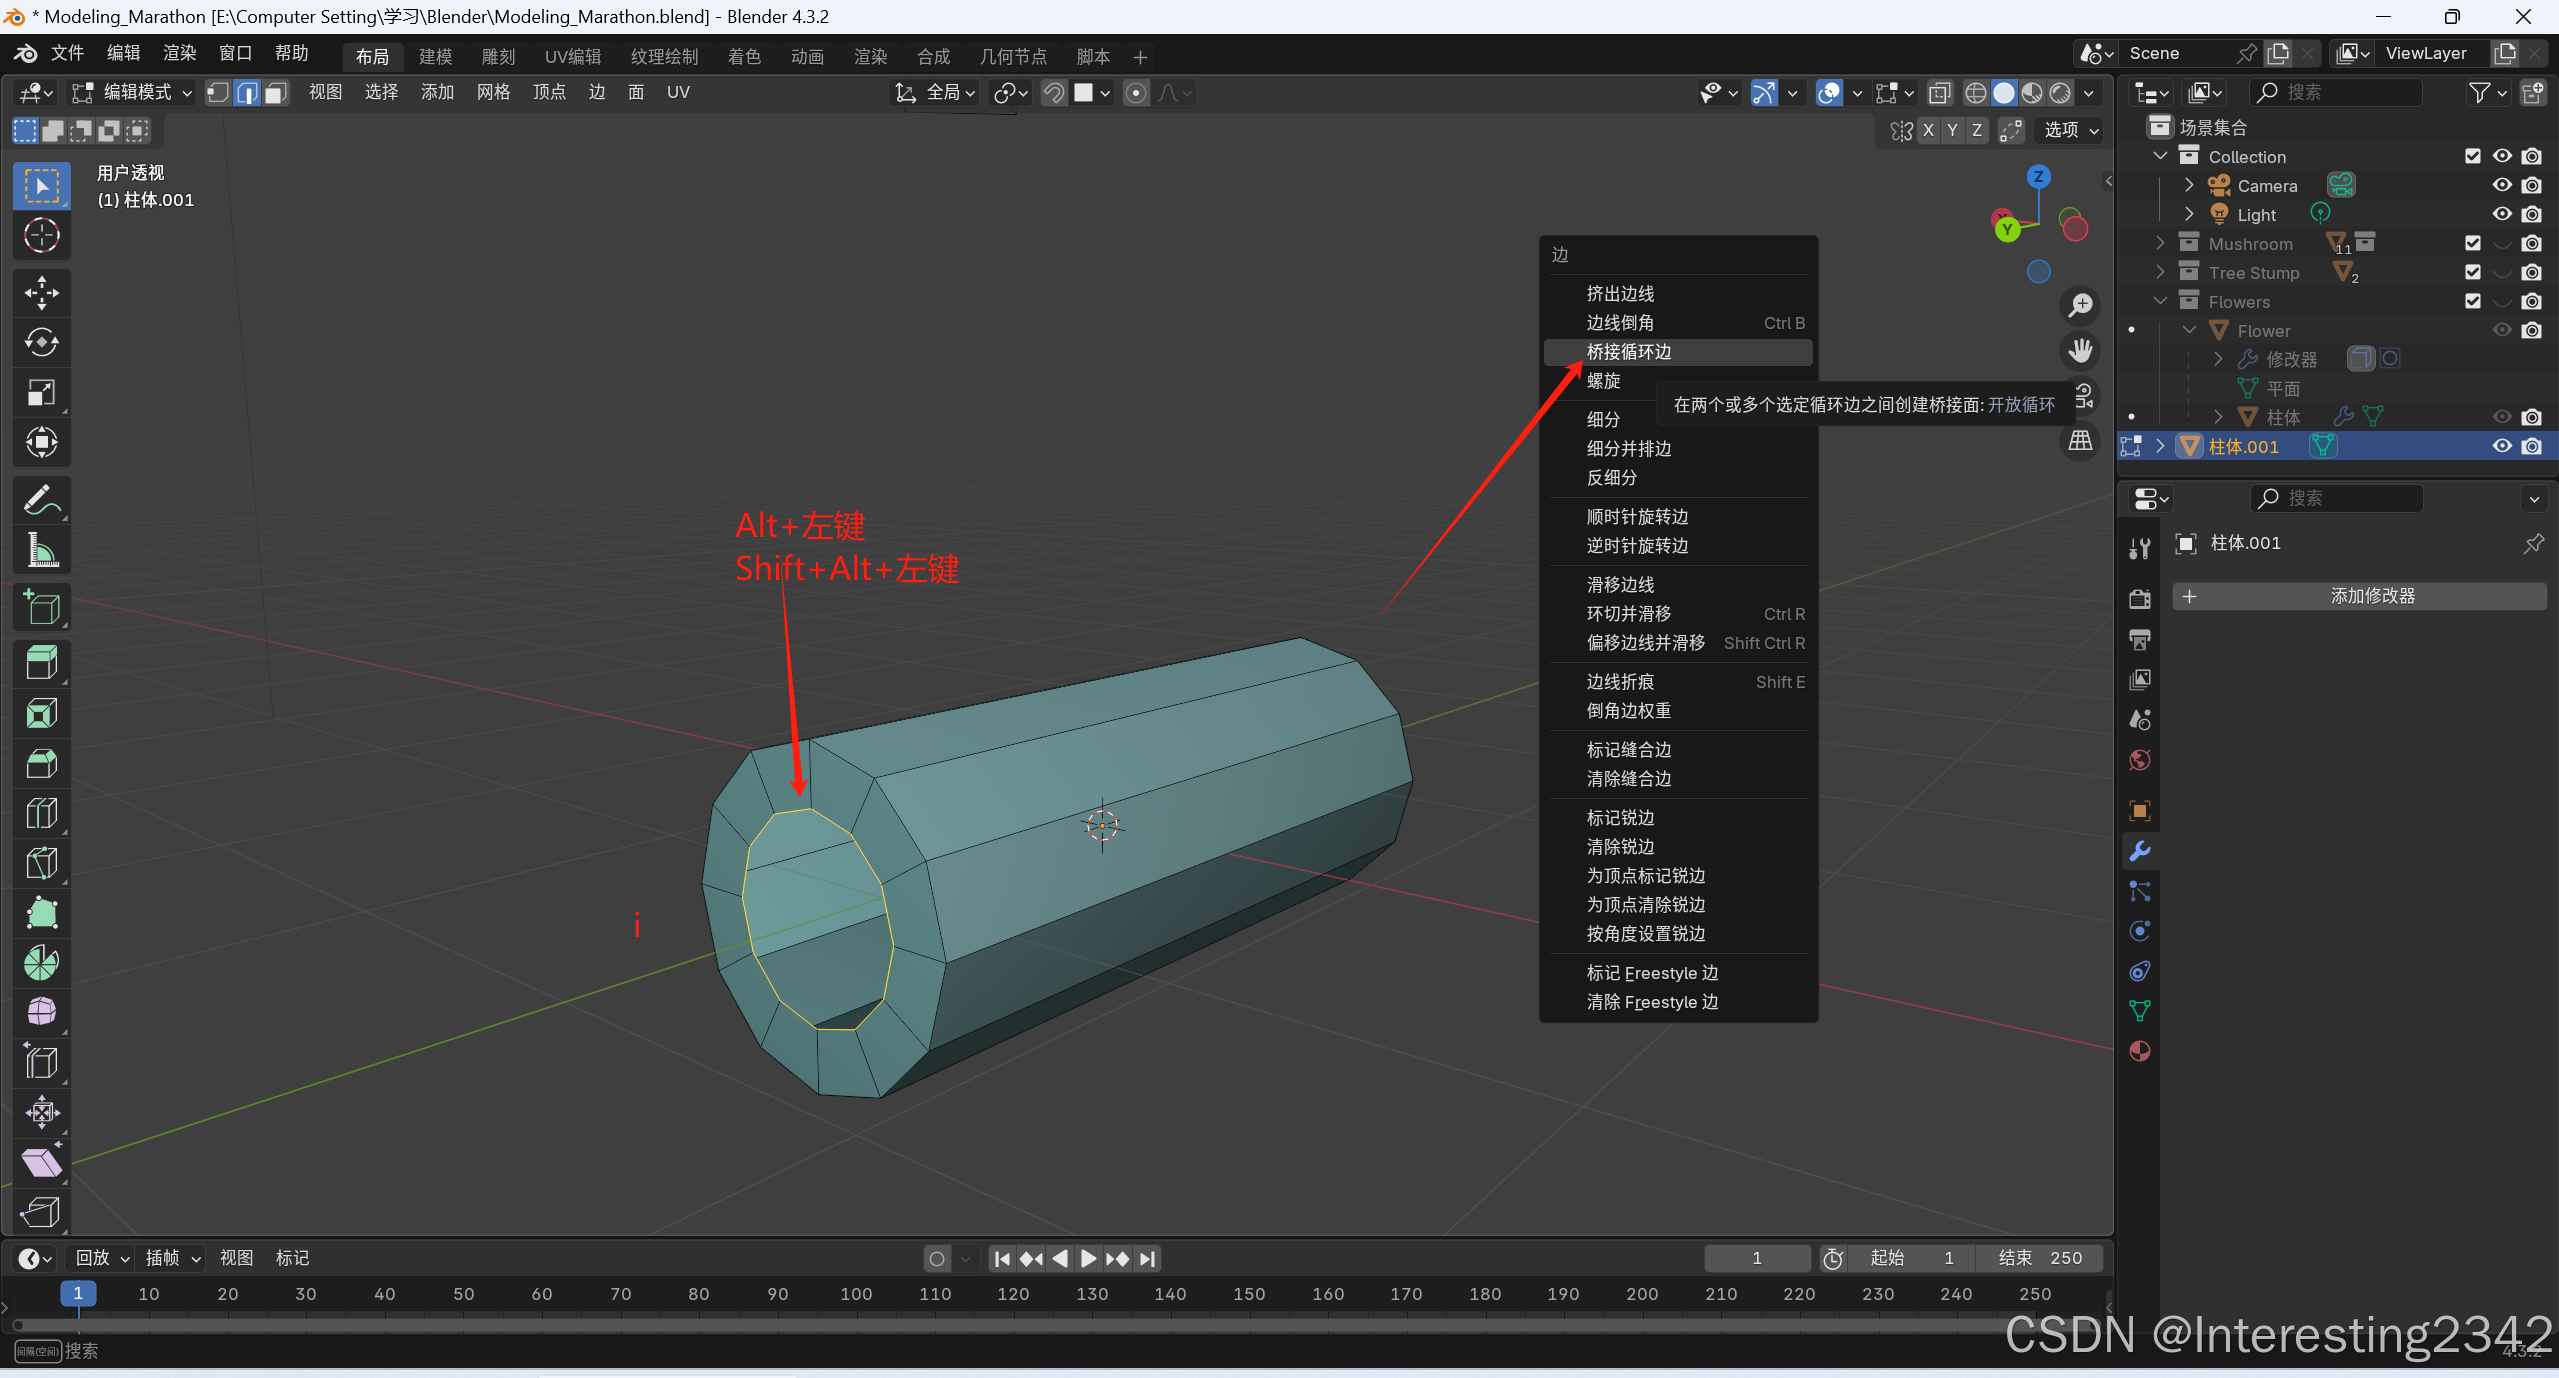Hide the Camera object via eye icon

click(2501, 185)
